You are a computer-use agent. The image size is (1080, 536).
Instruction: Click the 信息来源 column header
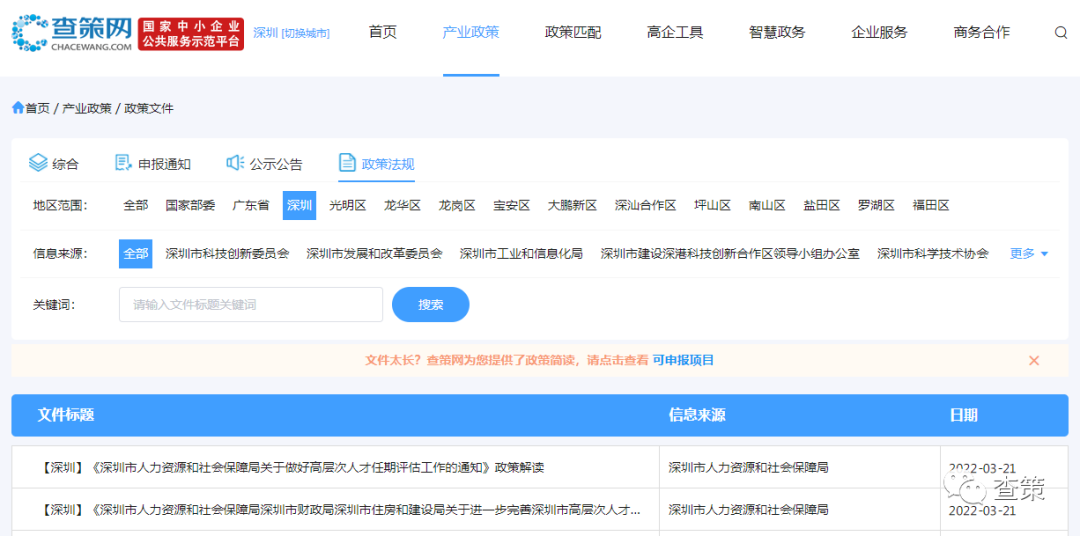coord(697,415)
